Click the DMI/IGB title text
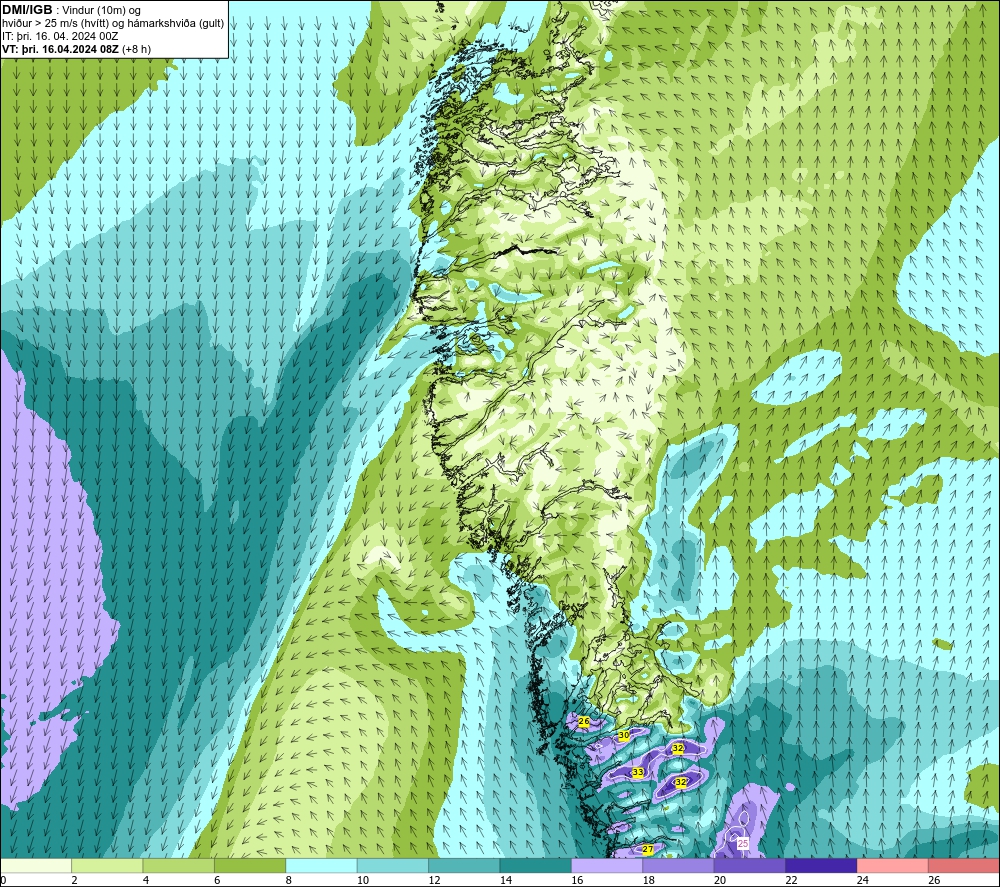The image size is (1000, 887). coord(27,10)
